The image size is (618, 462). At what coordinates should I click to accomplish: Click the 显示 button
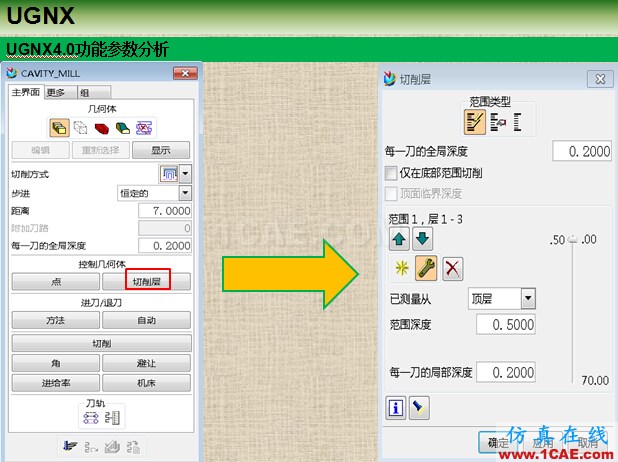(x=161, y=150)
